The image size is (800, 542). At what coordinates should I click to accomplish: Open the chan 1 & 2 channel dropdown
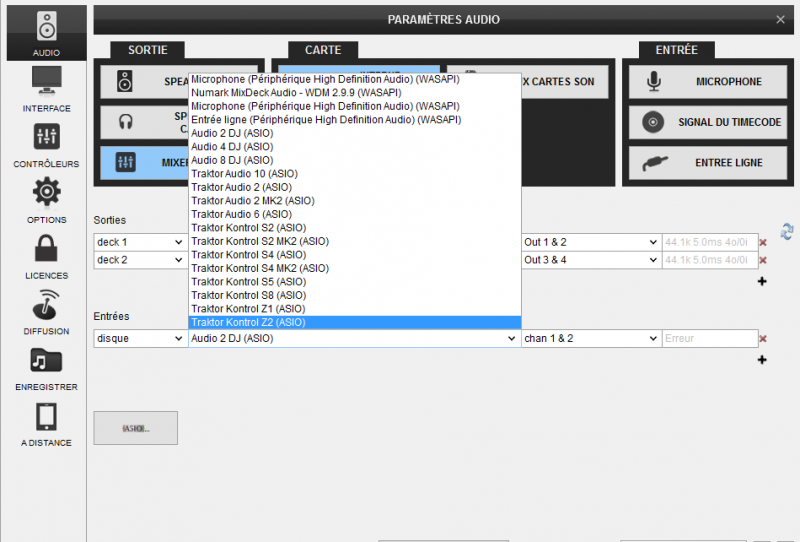click(591, 338)
